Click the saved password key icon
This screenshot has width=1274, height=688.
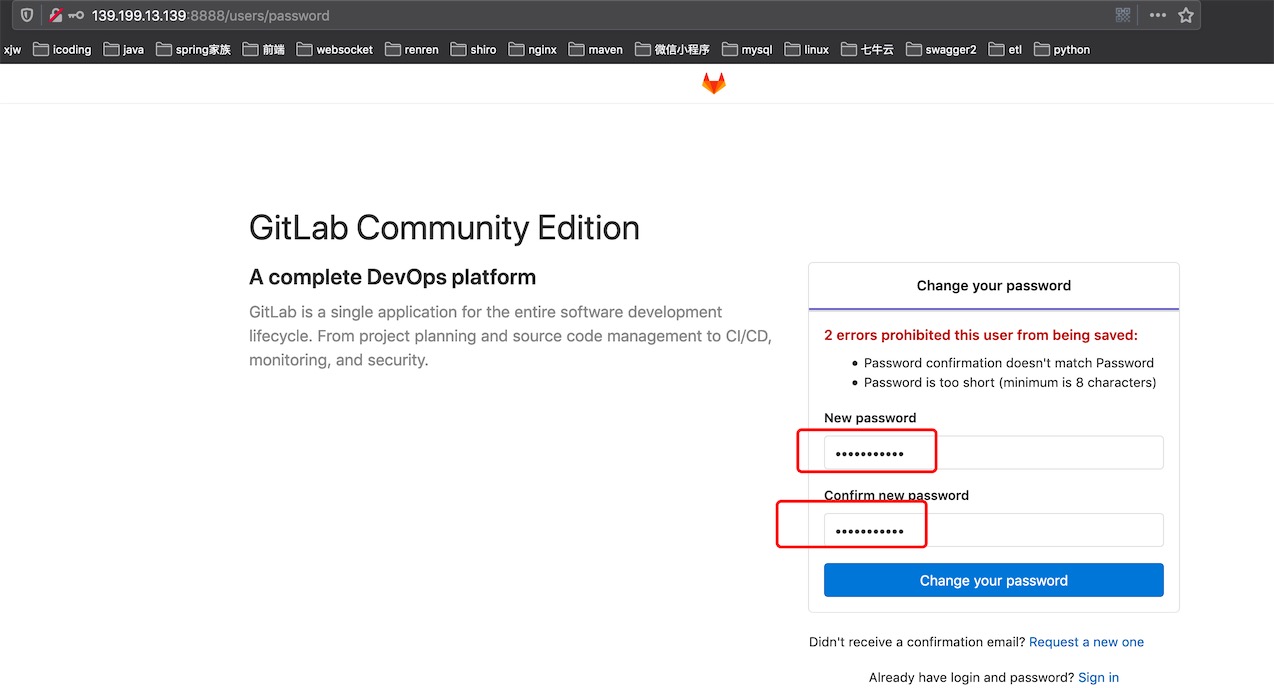pyautogui.click(x=76, y=15)
